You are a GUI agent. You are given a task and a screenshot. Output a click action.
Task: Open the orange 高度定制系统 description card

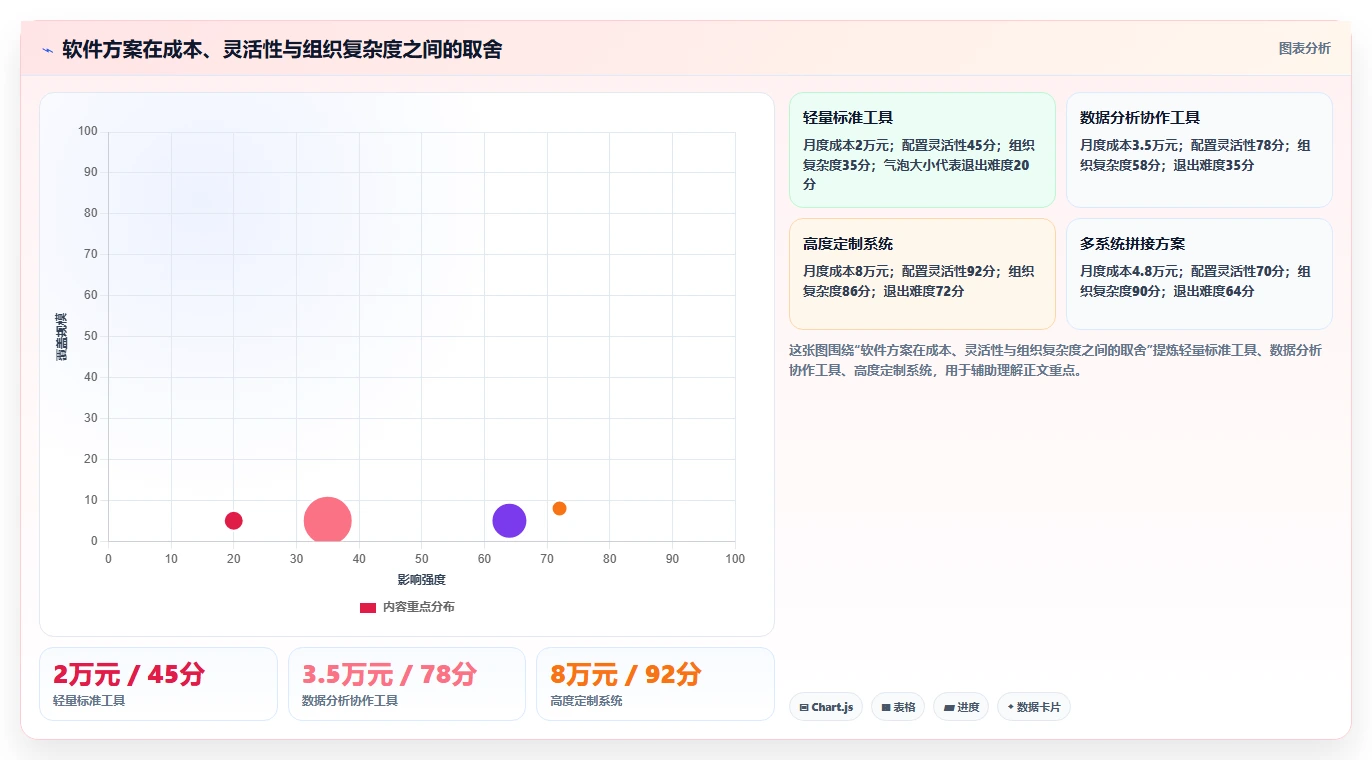922,274
